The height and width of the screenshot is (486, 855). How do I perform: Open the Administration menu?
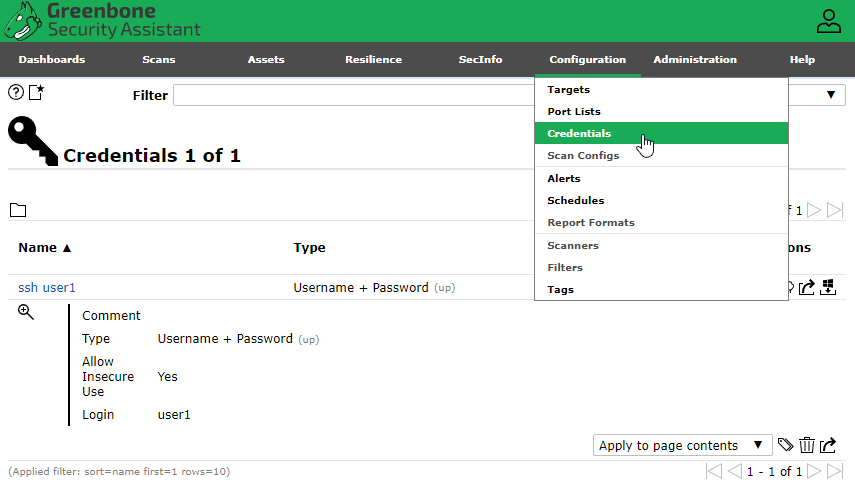[695, 59]
